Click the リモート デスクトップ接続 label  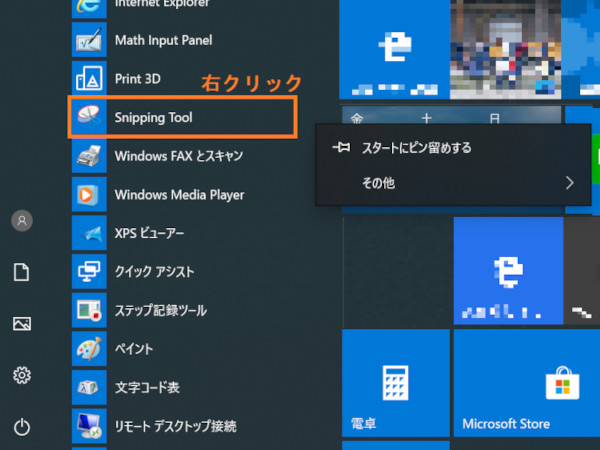tap(176, 426)
